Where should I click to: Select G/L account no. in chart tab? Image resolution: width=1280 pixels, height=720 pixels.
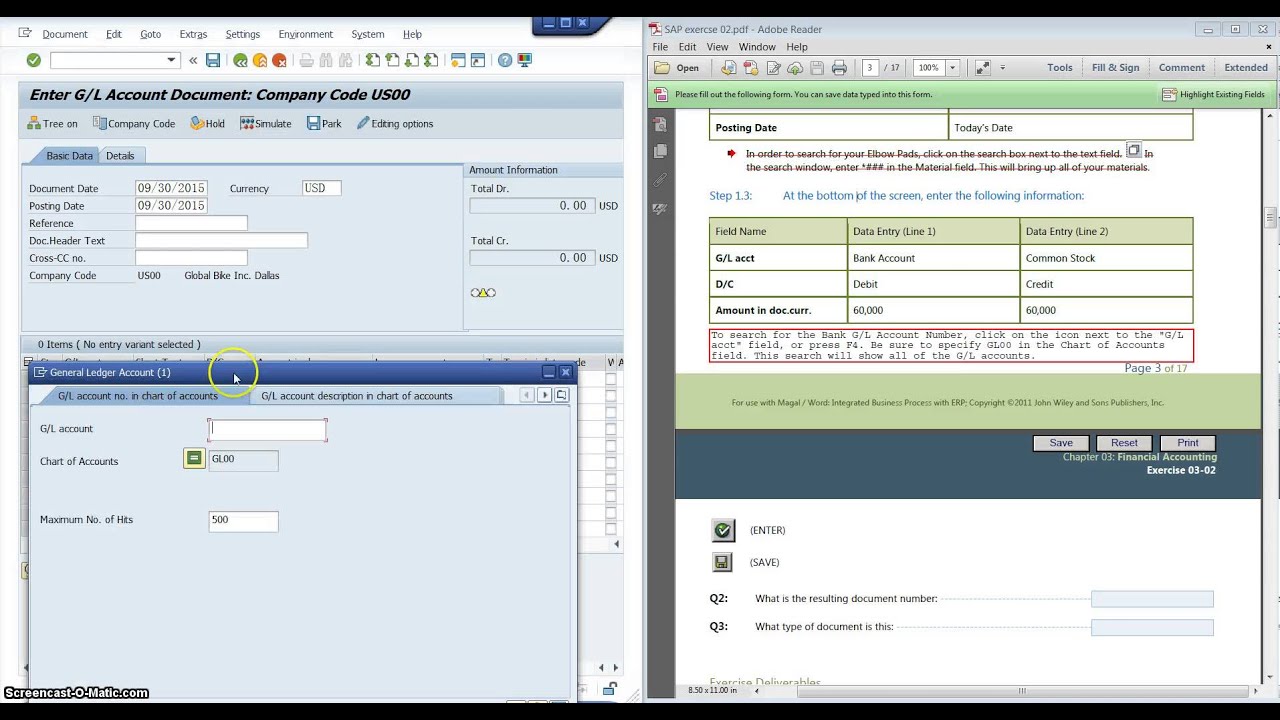138,396
